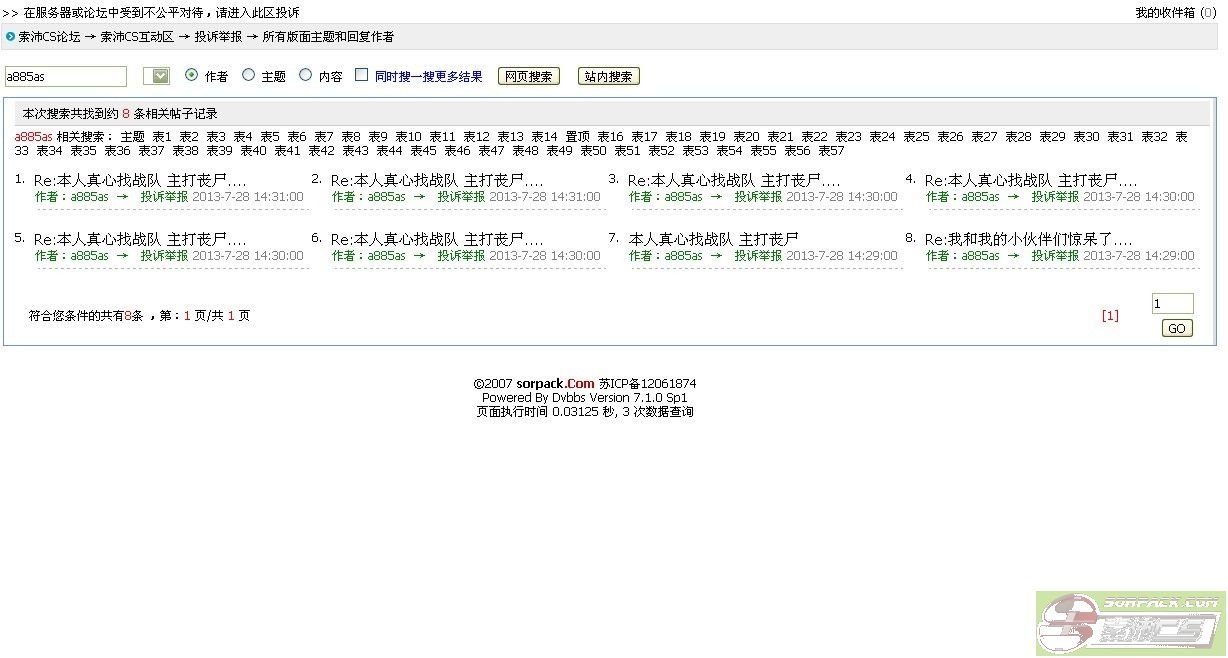This screenshot has width=1228, height=658.
Task: Click the GO page jump button
Action: coord(1177,328)
